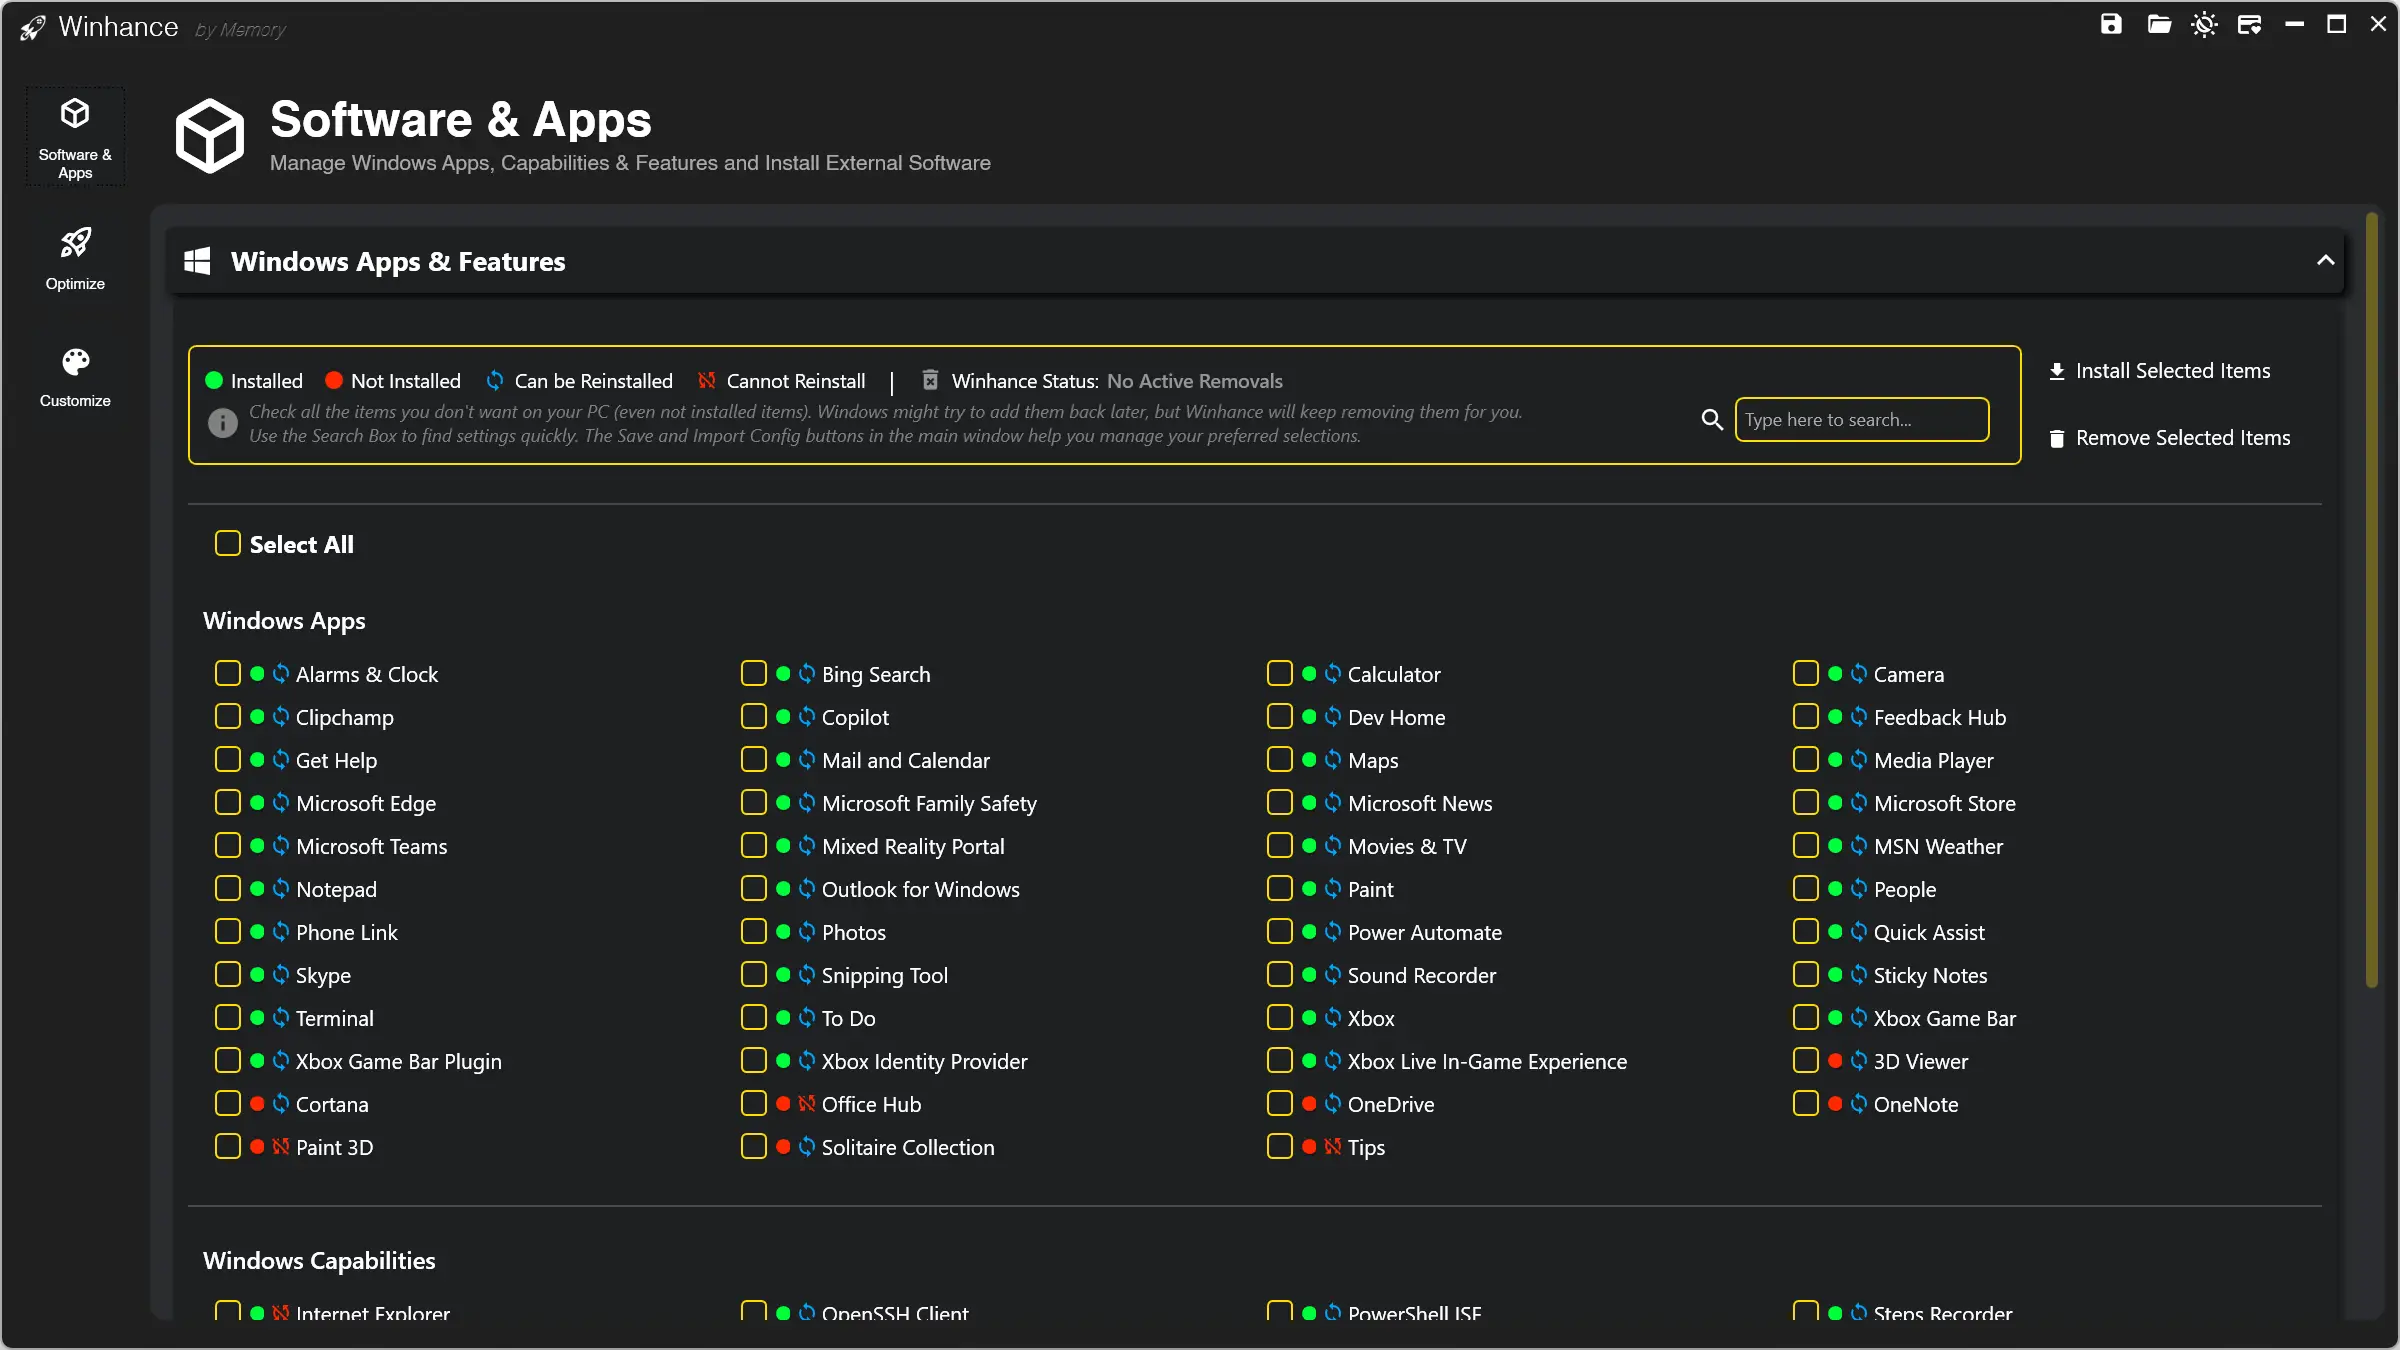
Task: Check the Xbox Live In-Game Experience checkbox
Action: pyautogui.click(x=1280, y=1061)
